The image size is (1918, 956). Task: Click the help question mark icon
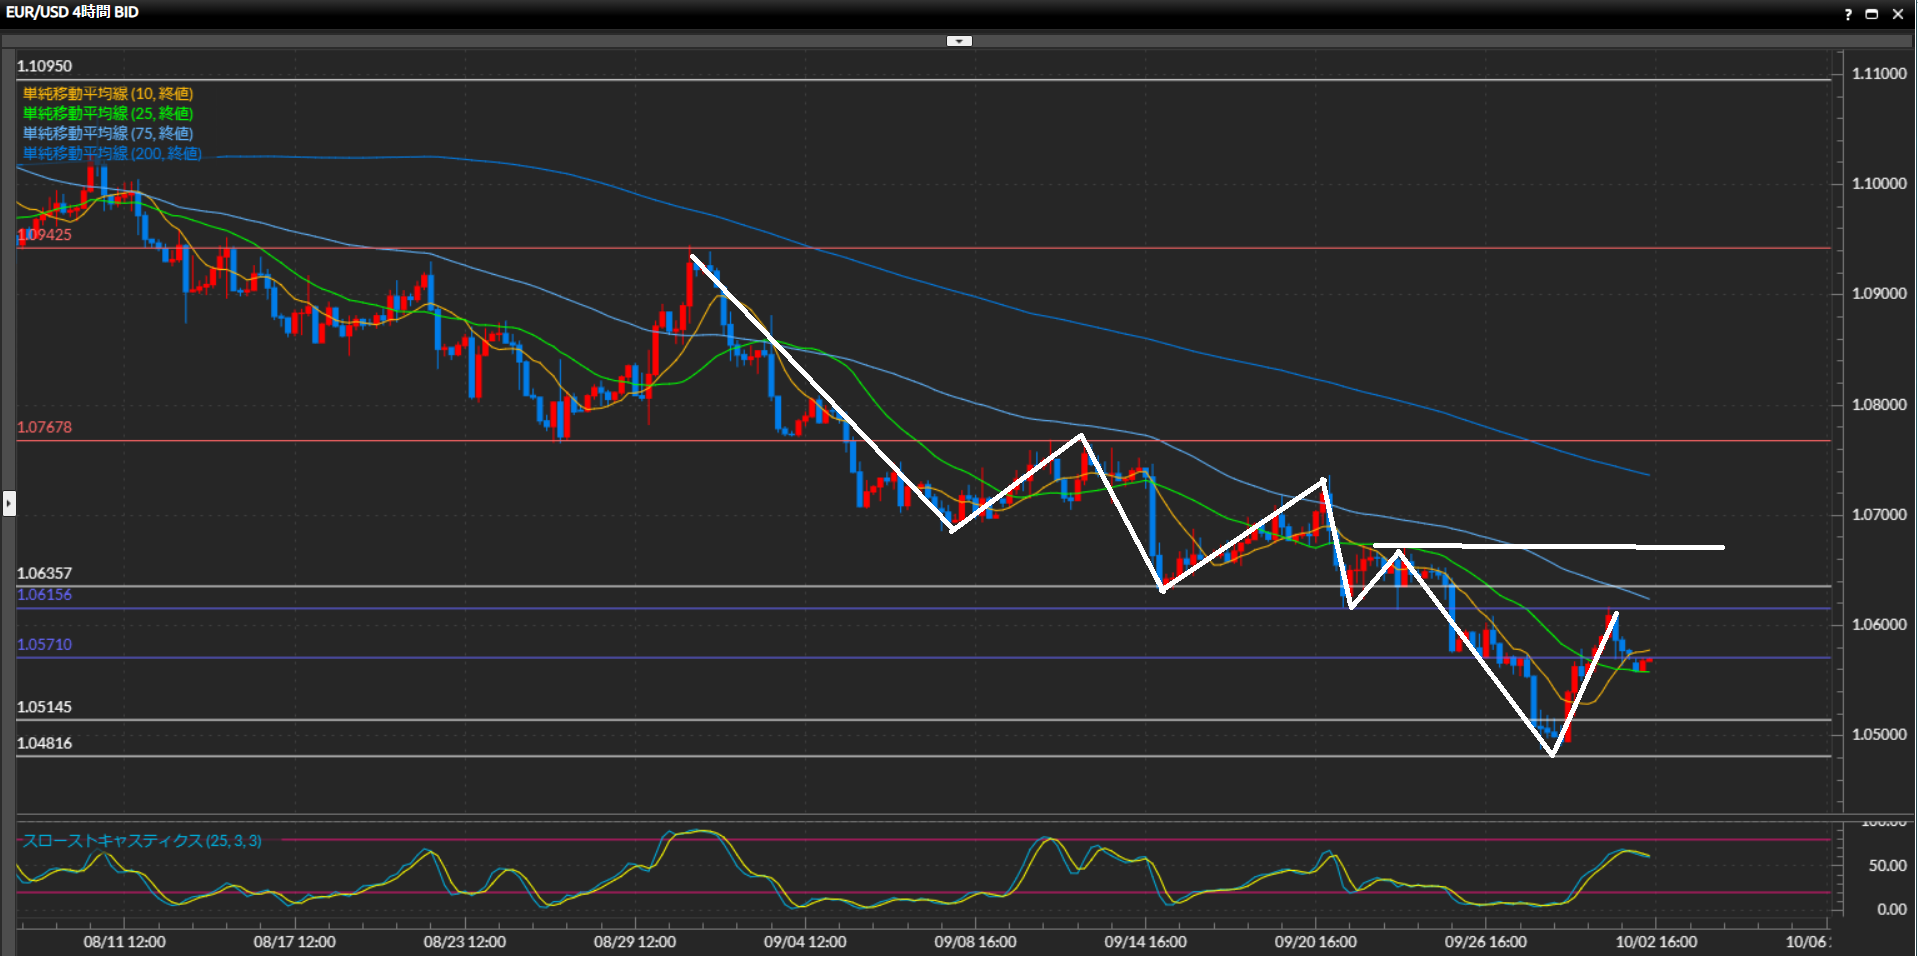point(1848,14)
